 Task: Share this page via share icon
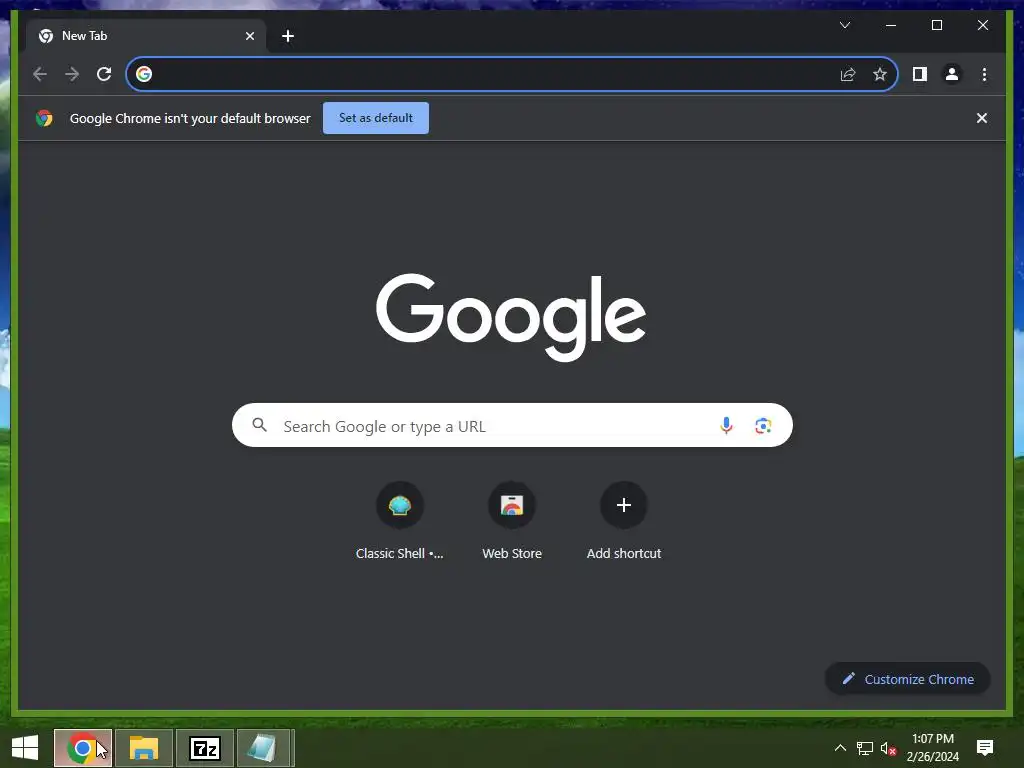(x=848, y=74)
